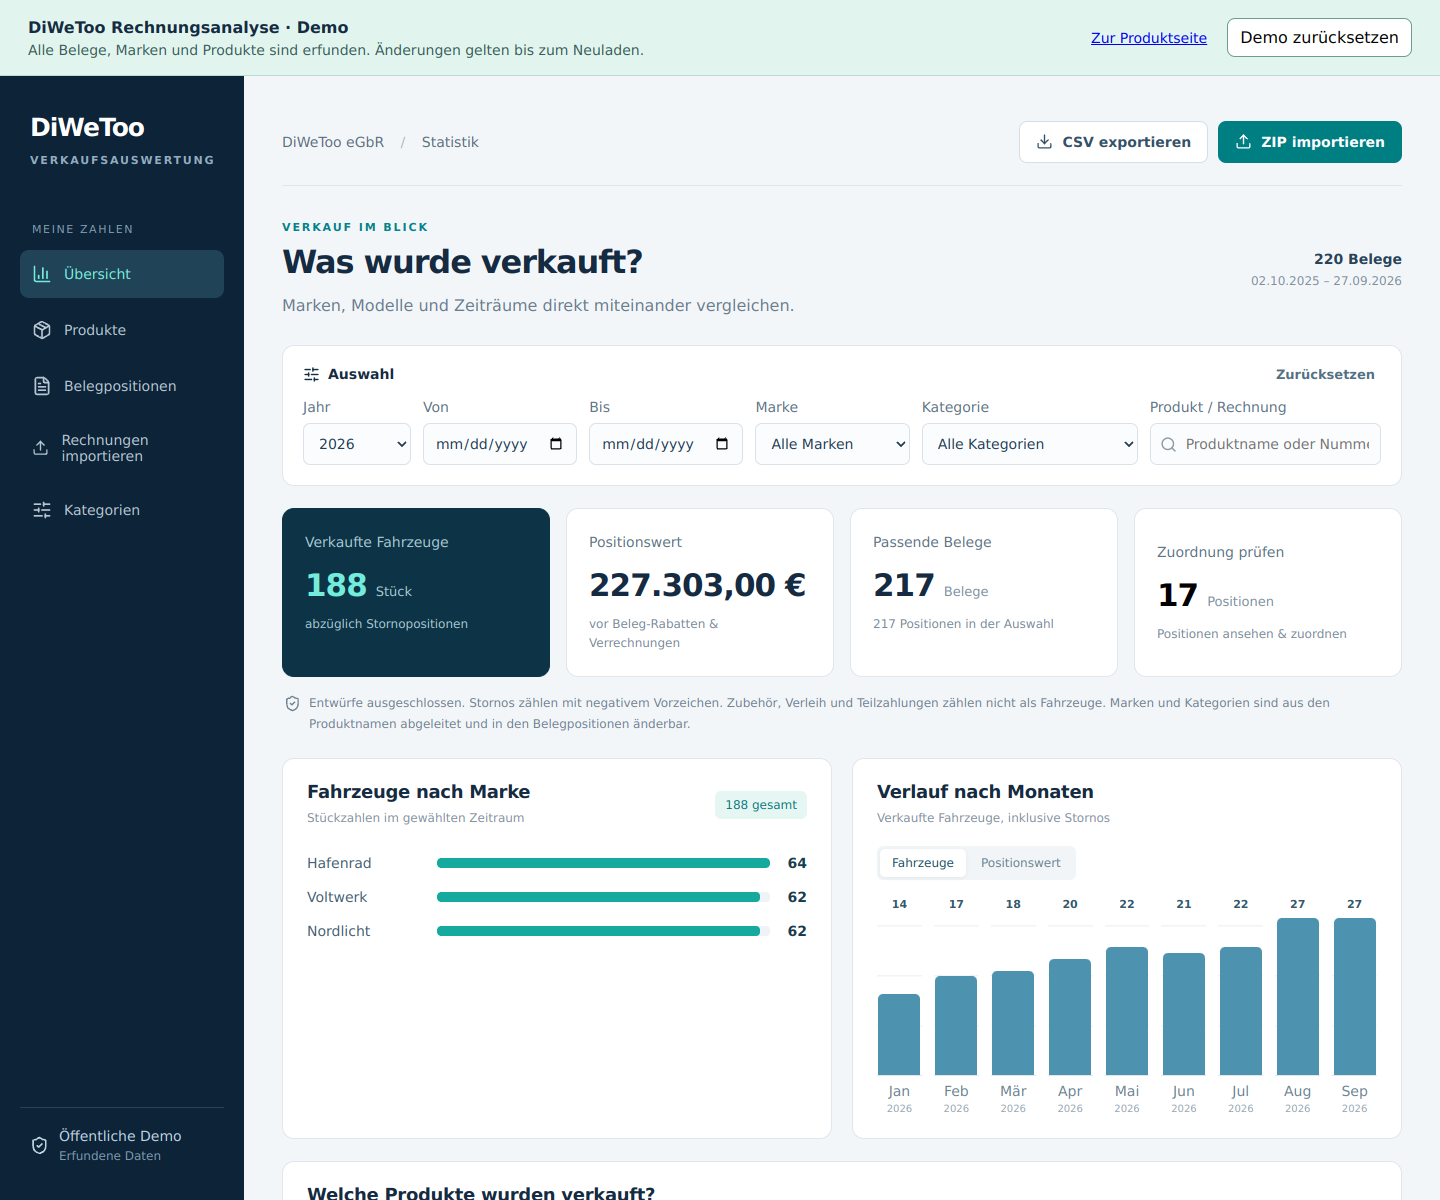
Task: Click the Voltwerk brand row label
Action: pos(337,897)
